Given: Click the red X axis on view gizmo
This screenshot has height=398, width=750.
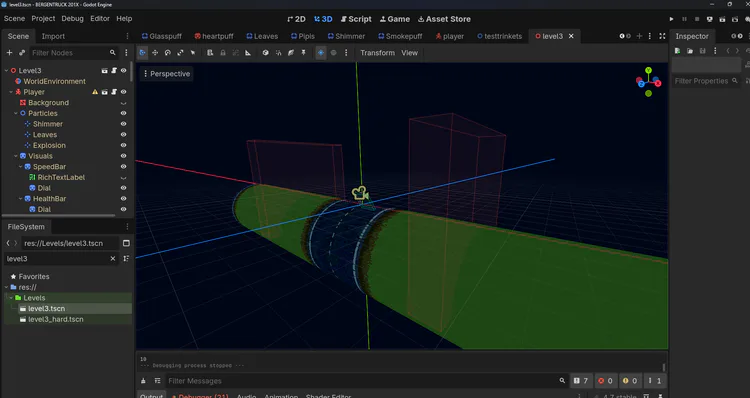Looking at the screenshot, I should click(658, 83).
